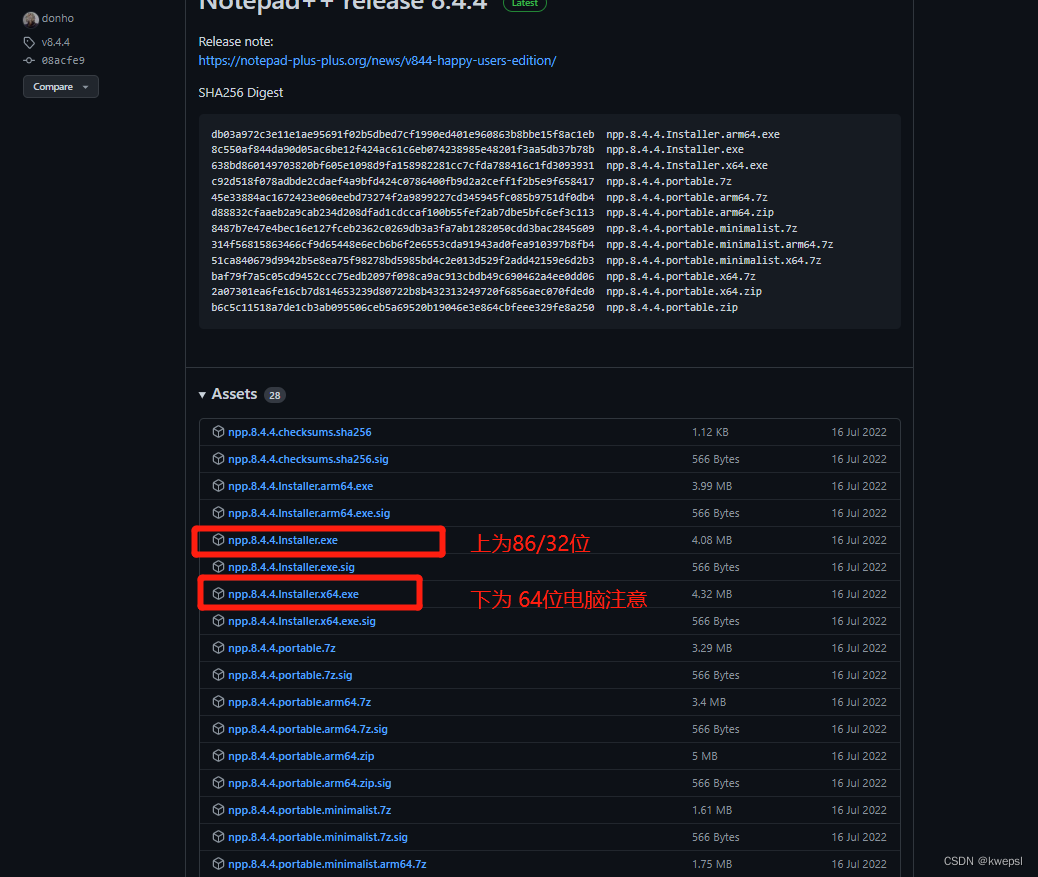Open the v844 happy users edition release note link
The width and height of the screenshot is (1038, 877).
click(377, 60)
